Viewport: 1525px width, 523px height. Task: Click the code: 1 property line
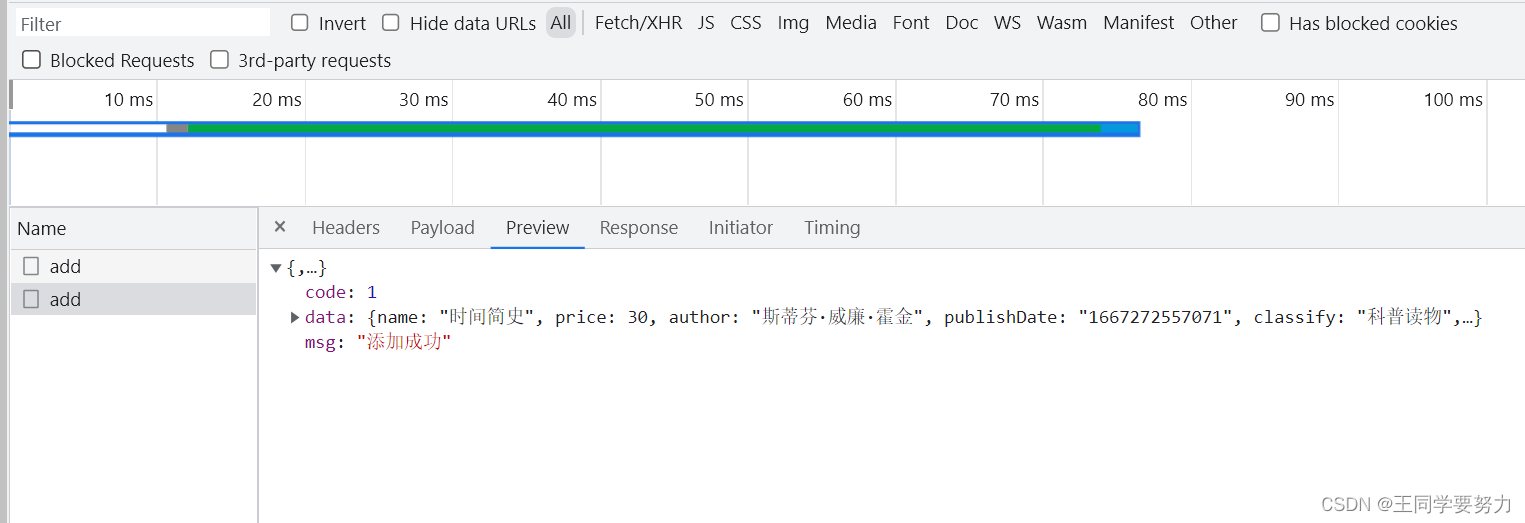341,292
